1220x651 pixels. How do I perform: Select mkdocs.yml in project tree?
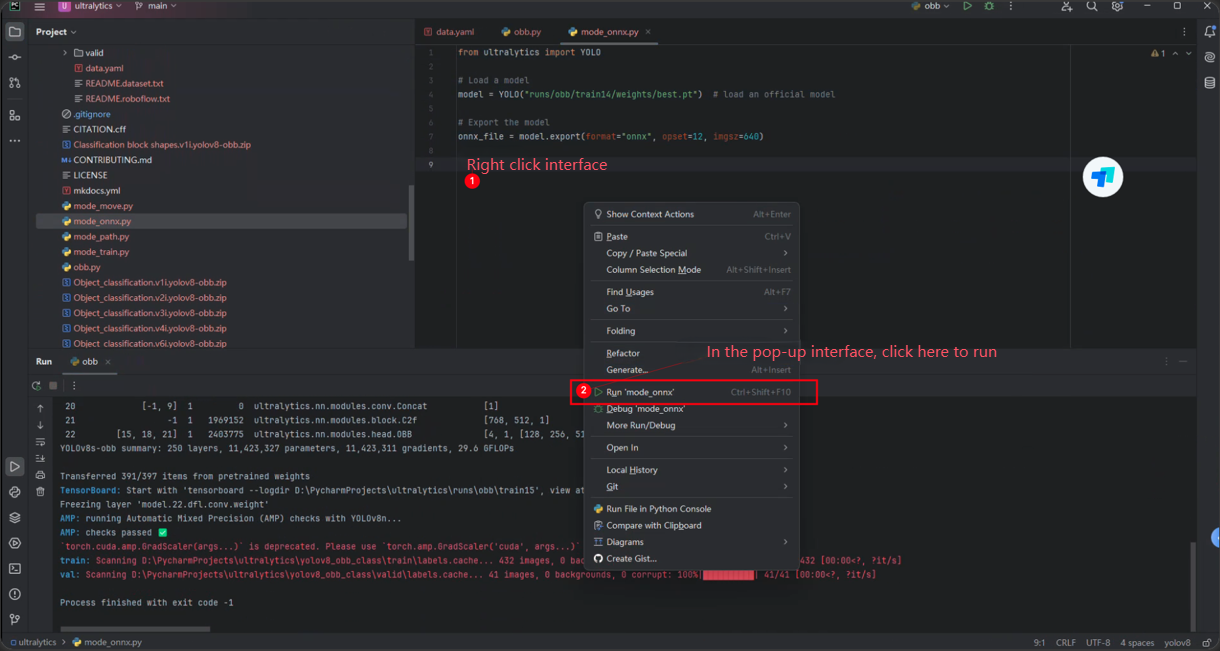96,190
